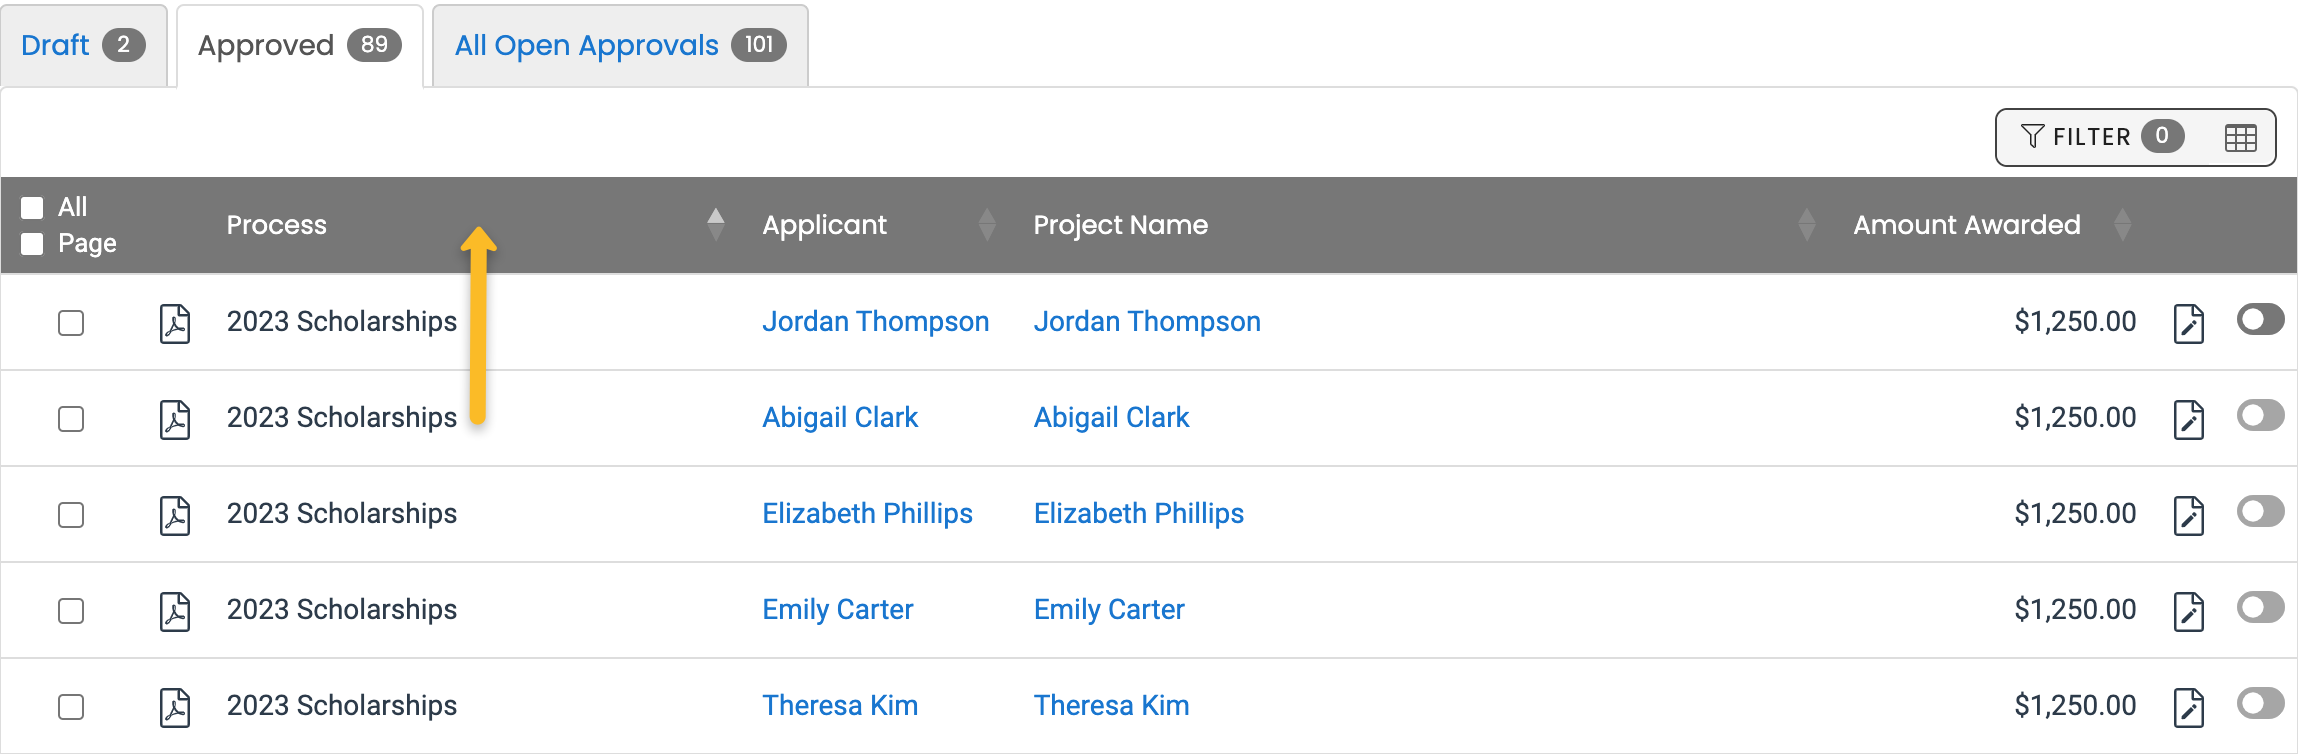This screenshot has height=754, width=2298.
Task: Sort by Amount Awarded column arrows
Action: [2122, 224]
